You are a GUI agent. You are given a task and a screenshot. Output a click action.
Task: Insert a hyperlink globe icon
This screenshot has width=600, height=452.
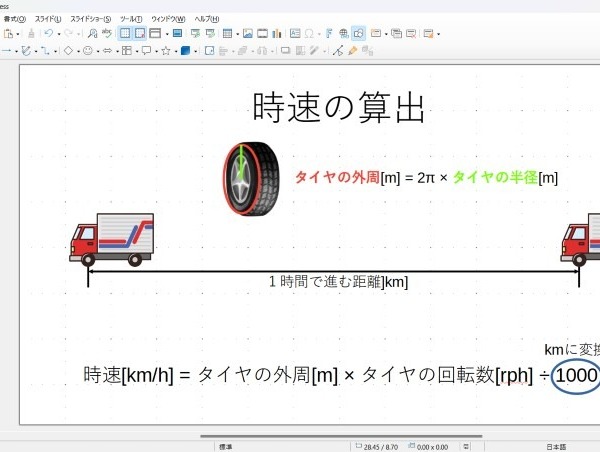(344, 34)
